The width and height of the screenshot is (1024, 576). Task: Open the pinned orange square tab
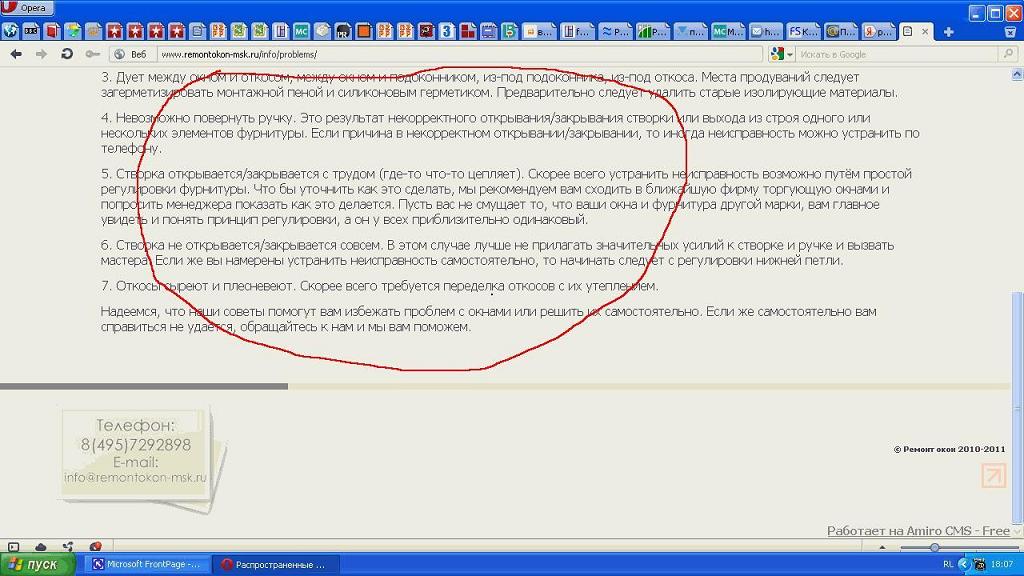coord(364,31)
